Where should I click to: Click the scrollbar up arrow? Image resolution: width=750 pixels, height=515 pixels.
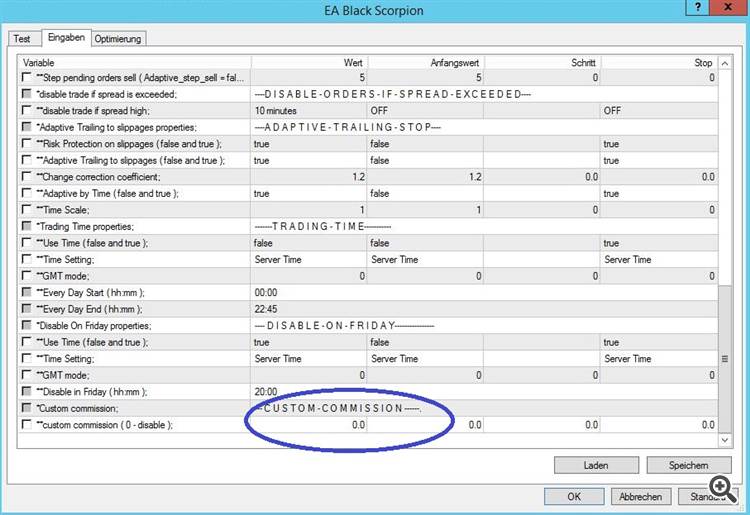[x=725, y=63]
